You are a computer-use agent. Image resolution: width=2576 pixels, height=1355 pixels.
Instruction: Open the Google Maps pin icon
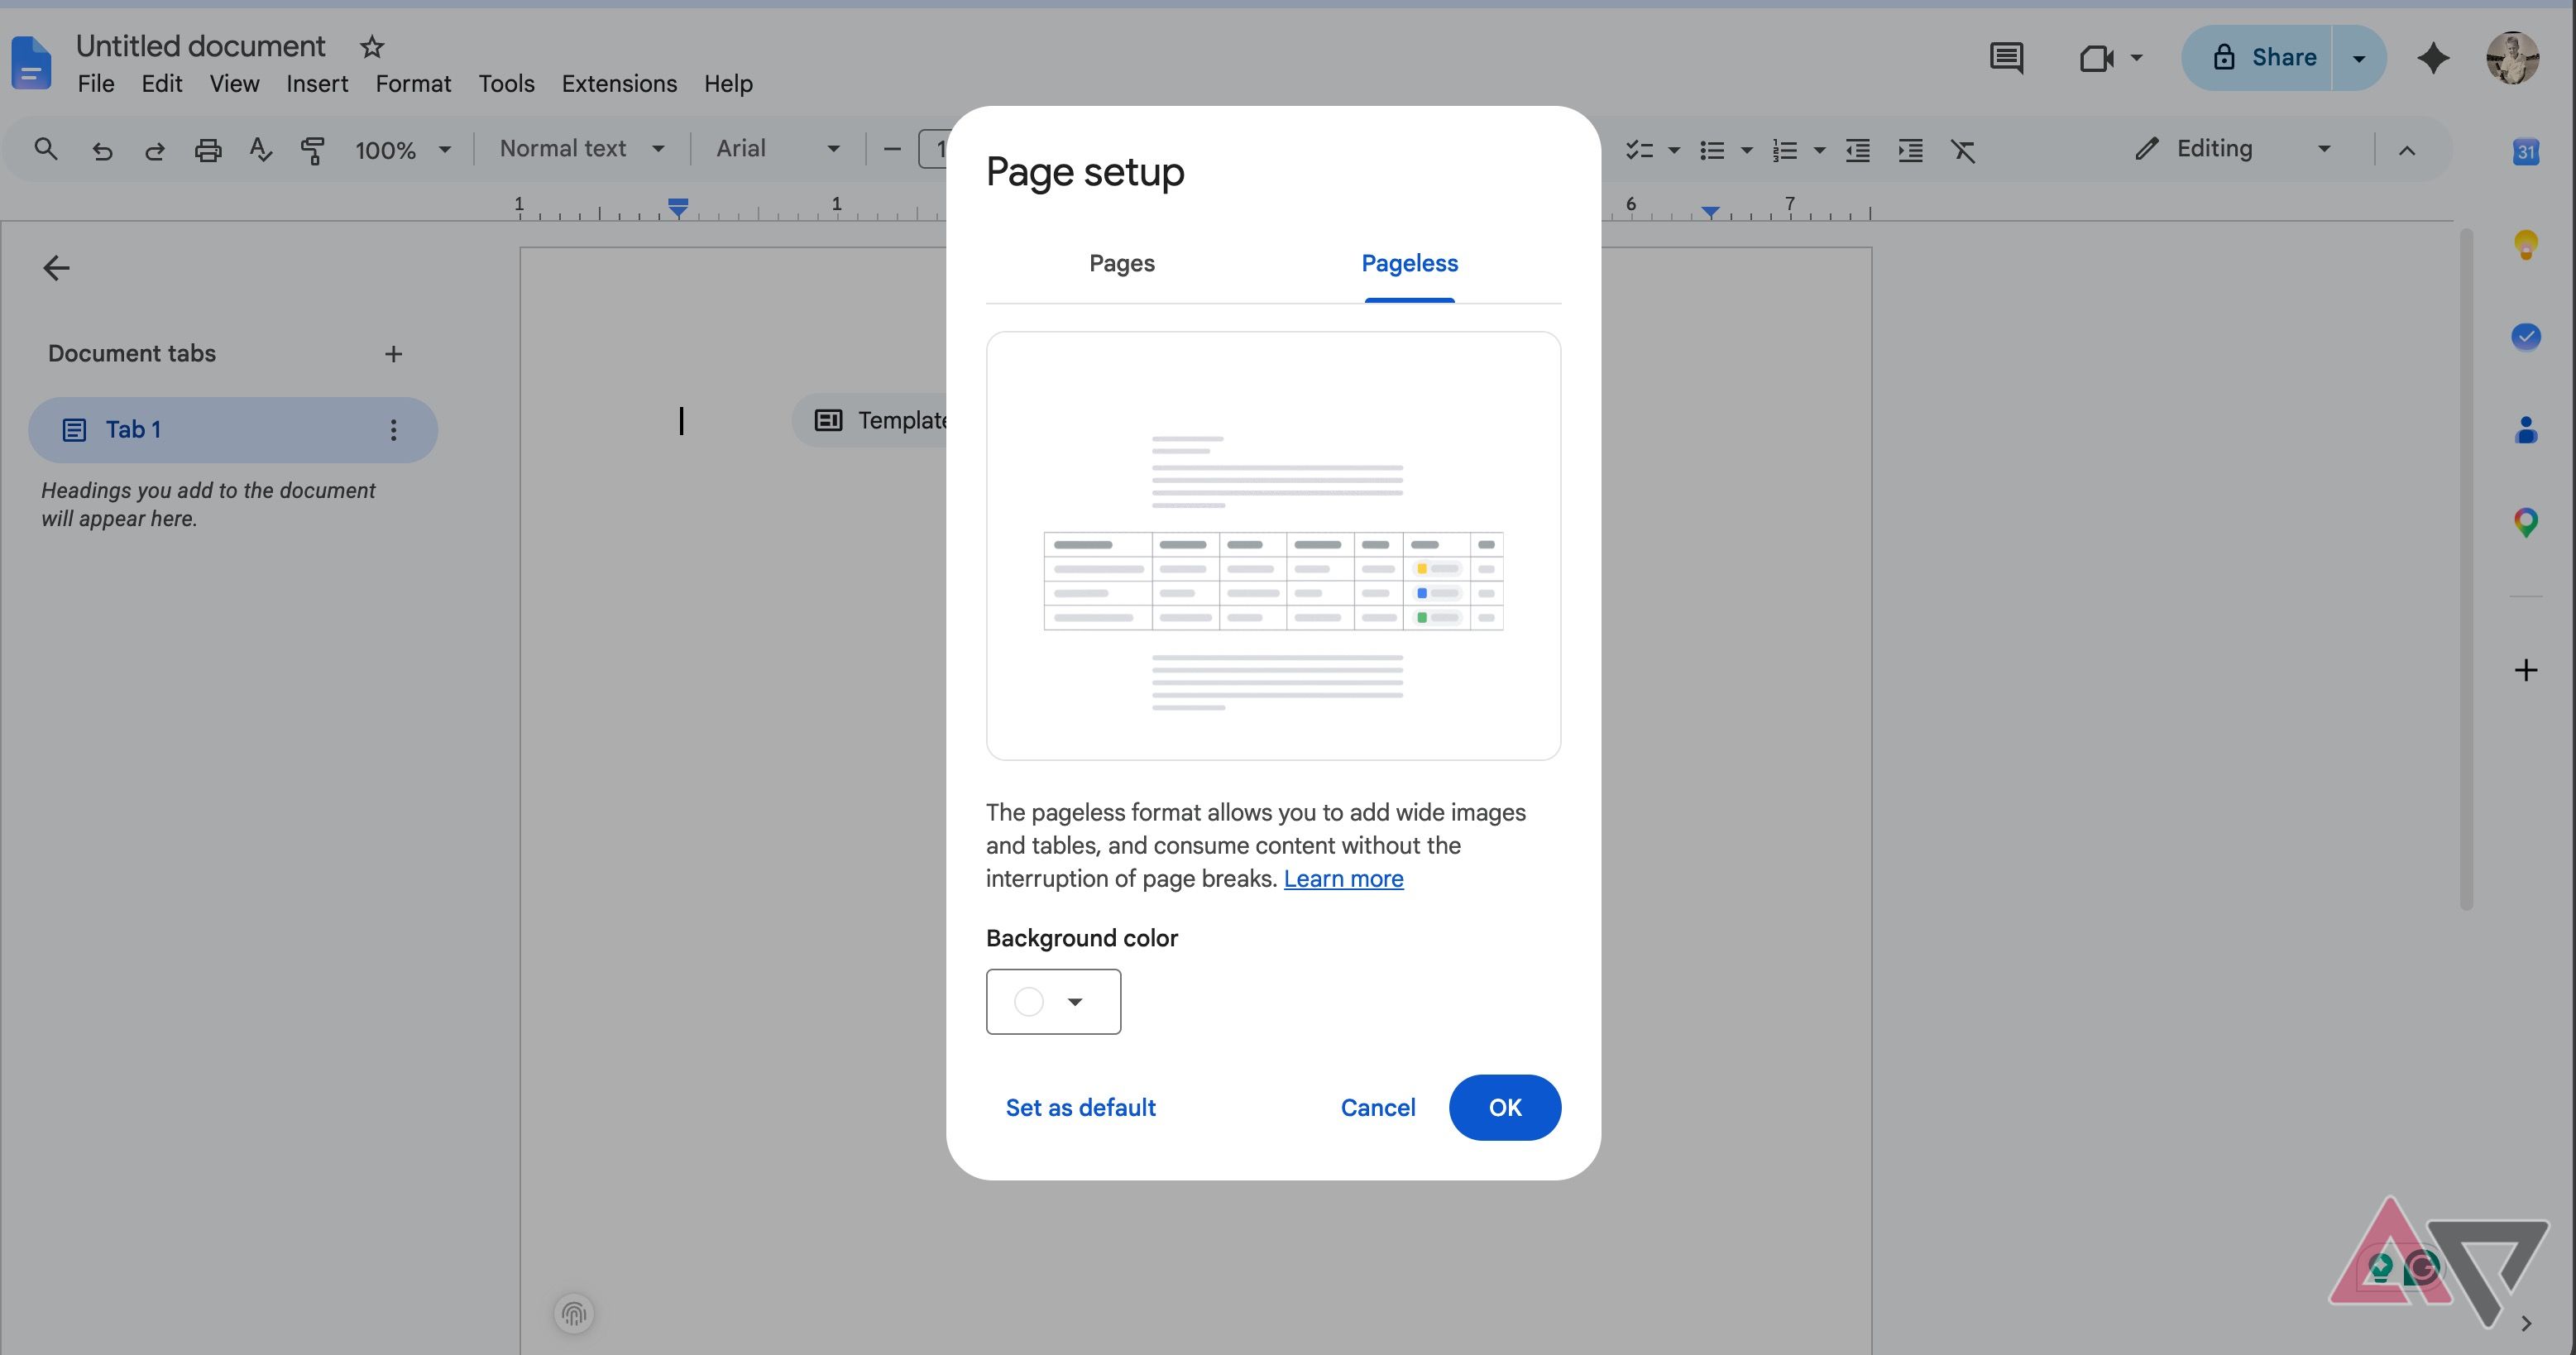tap(2526, 522)
